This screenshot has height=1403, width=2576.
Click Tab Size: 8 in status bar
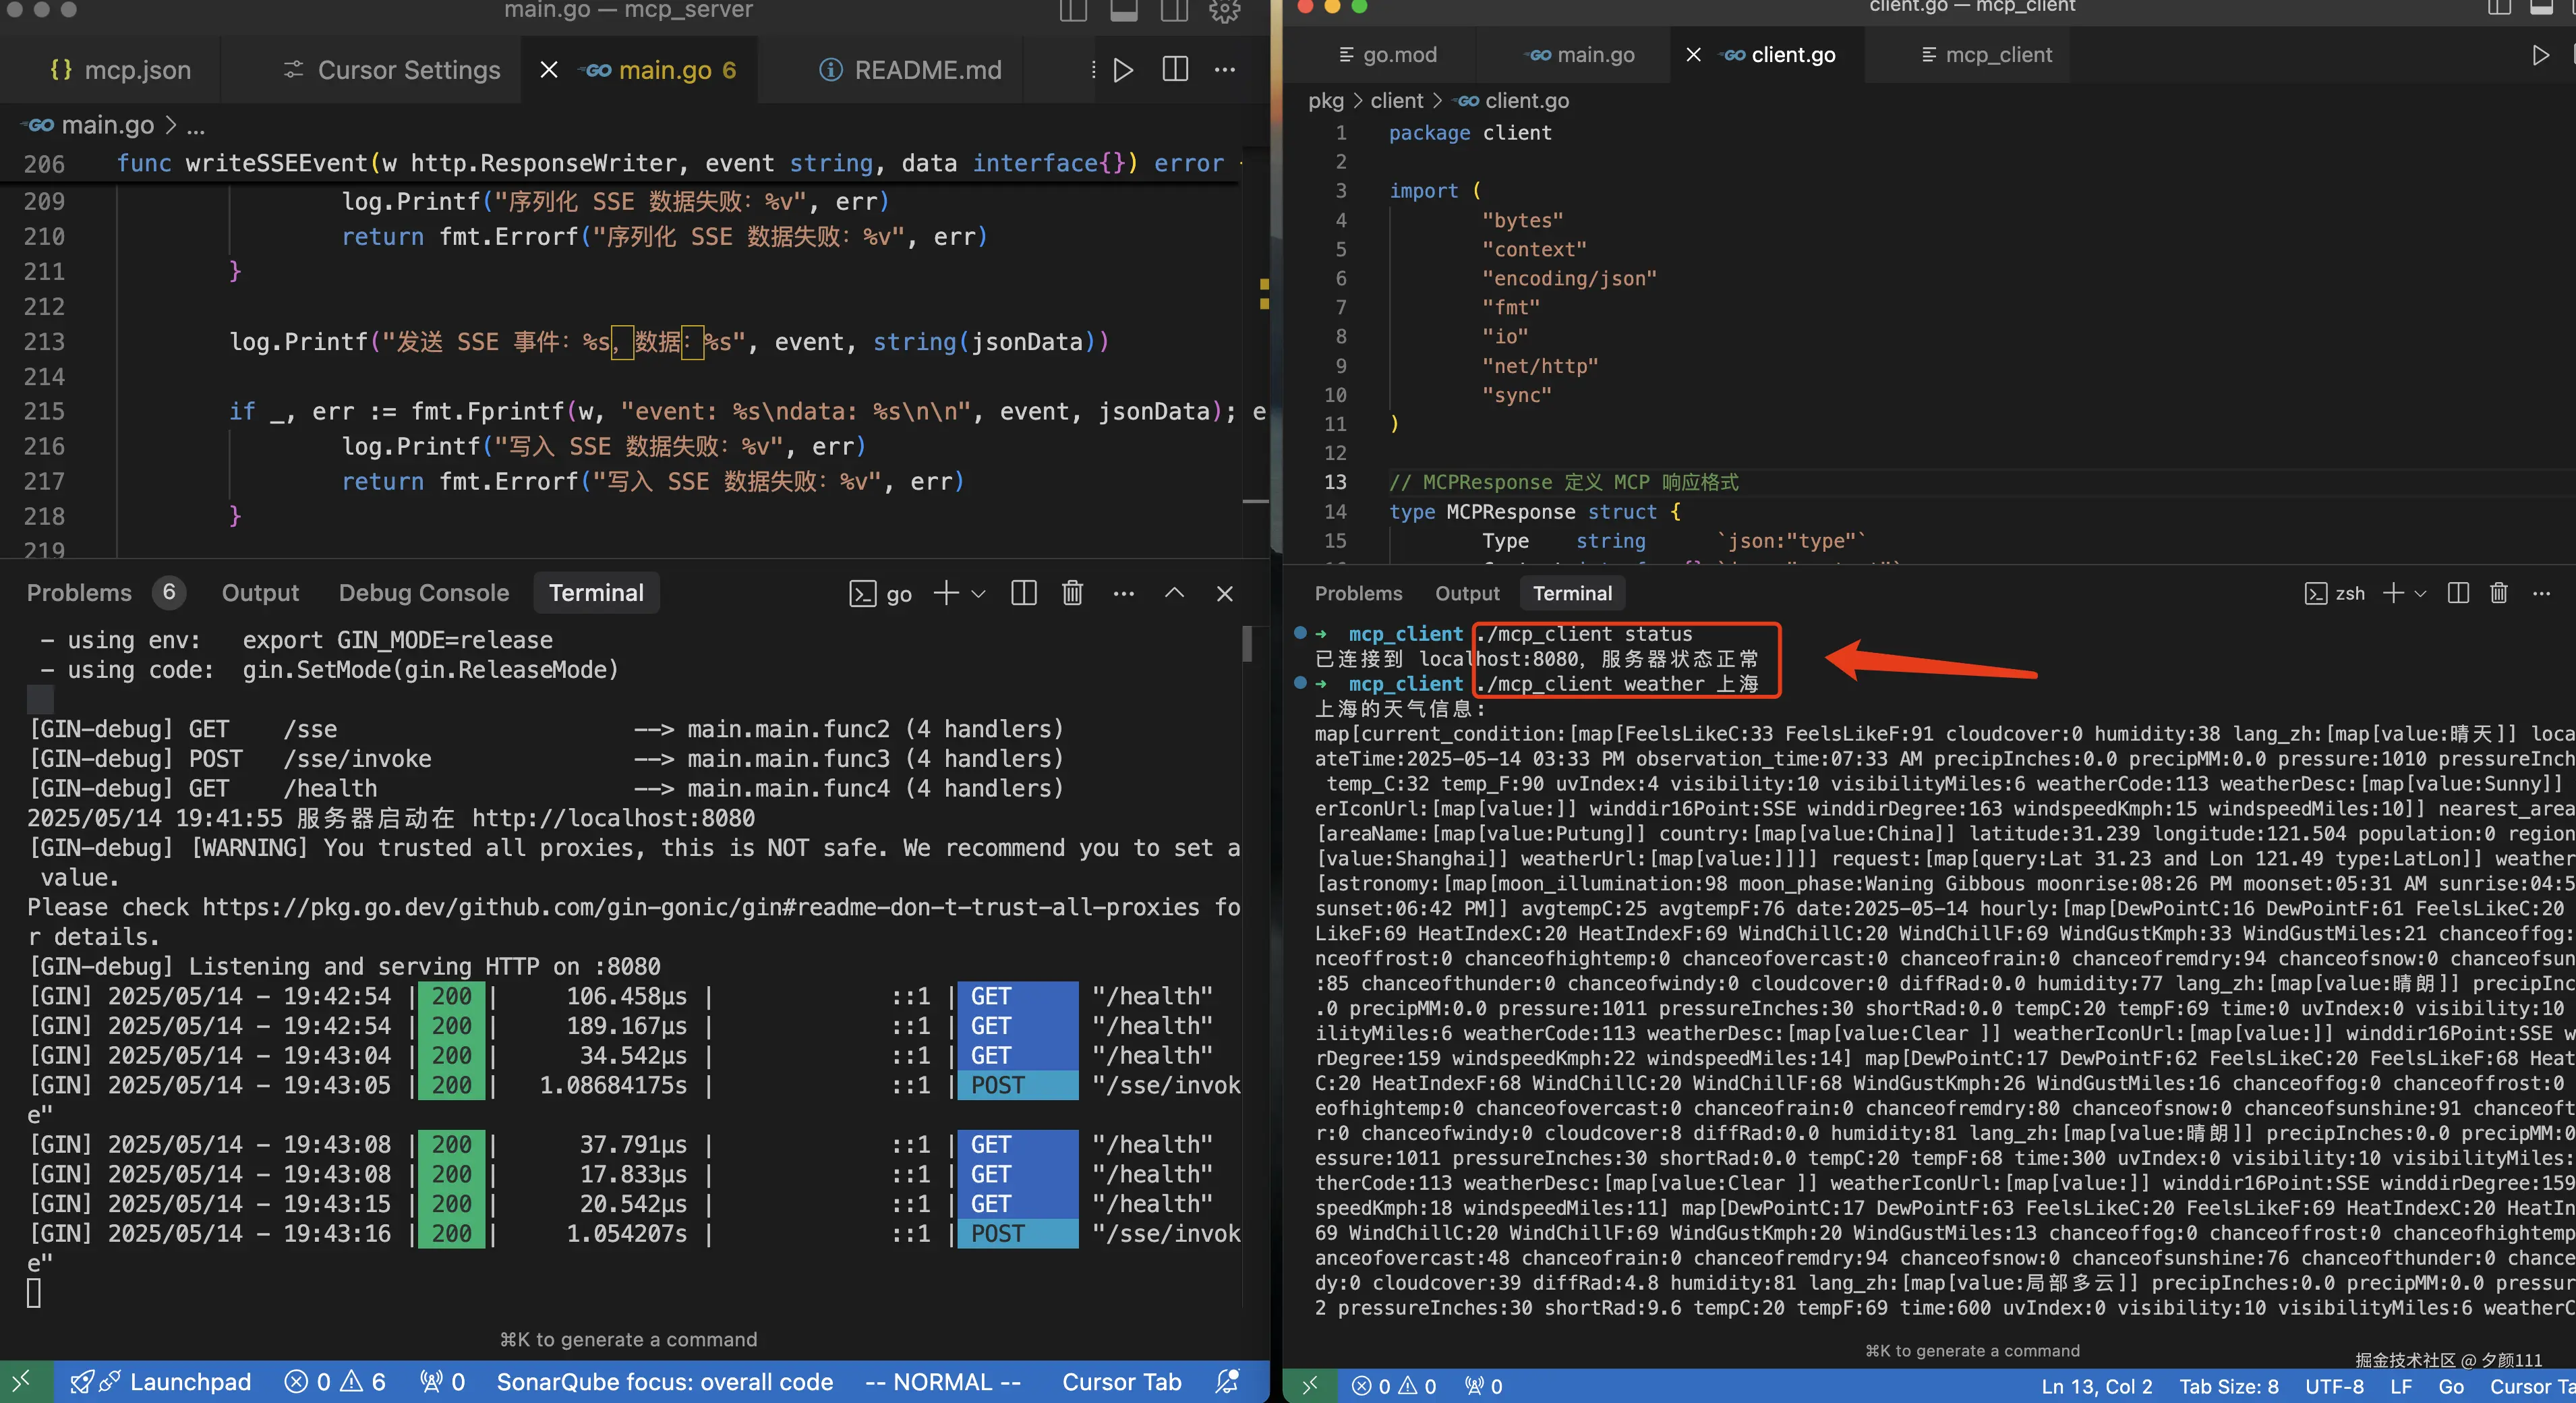click(x=2228, y=1386)
